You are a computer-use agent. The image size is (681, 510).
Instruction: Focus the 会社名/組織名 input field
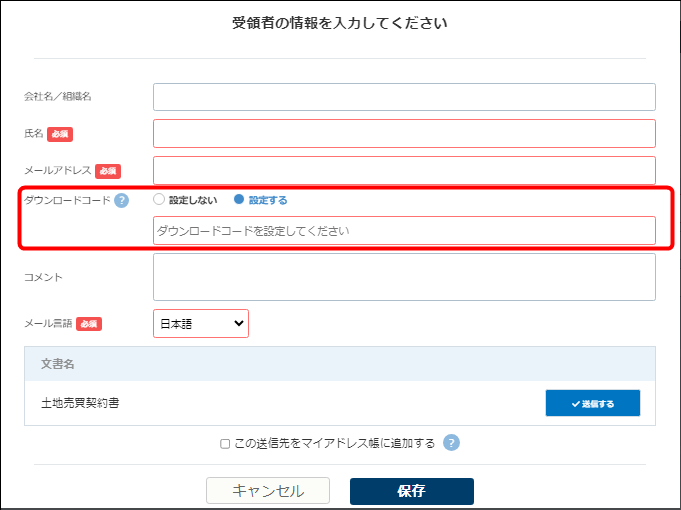click(404, 97)
